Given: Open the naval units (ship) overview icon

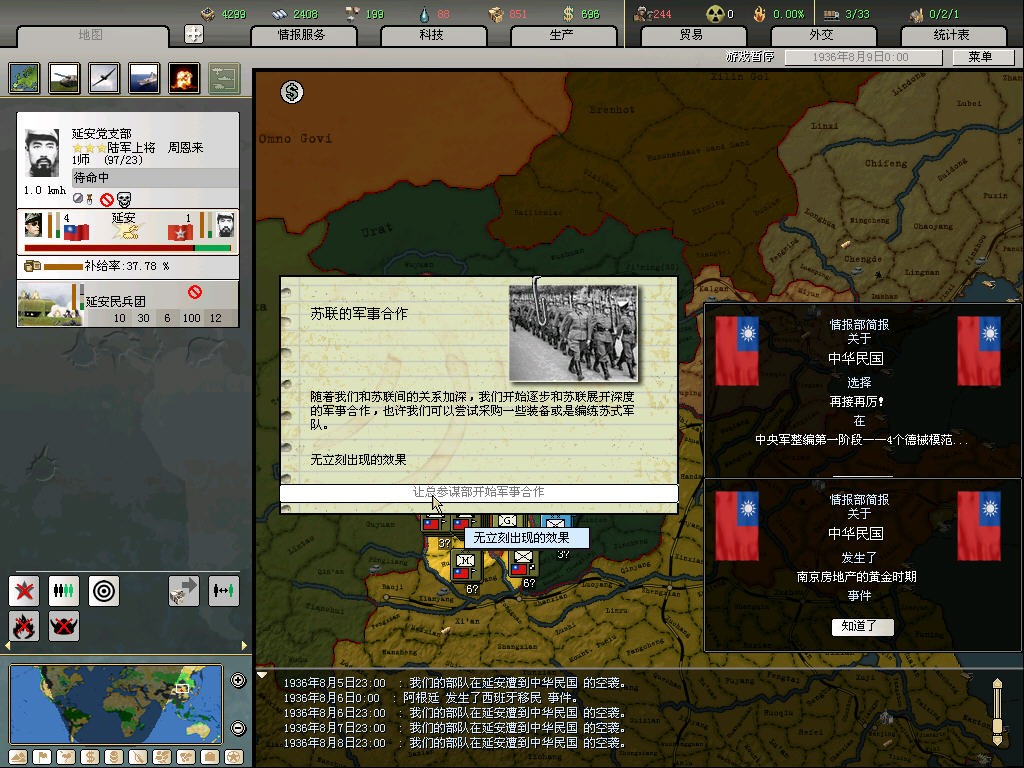Looking at the screenshot, I should pyautogui.click(x=144, y=77).
